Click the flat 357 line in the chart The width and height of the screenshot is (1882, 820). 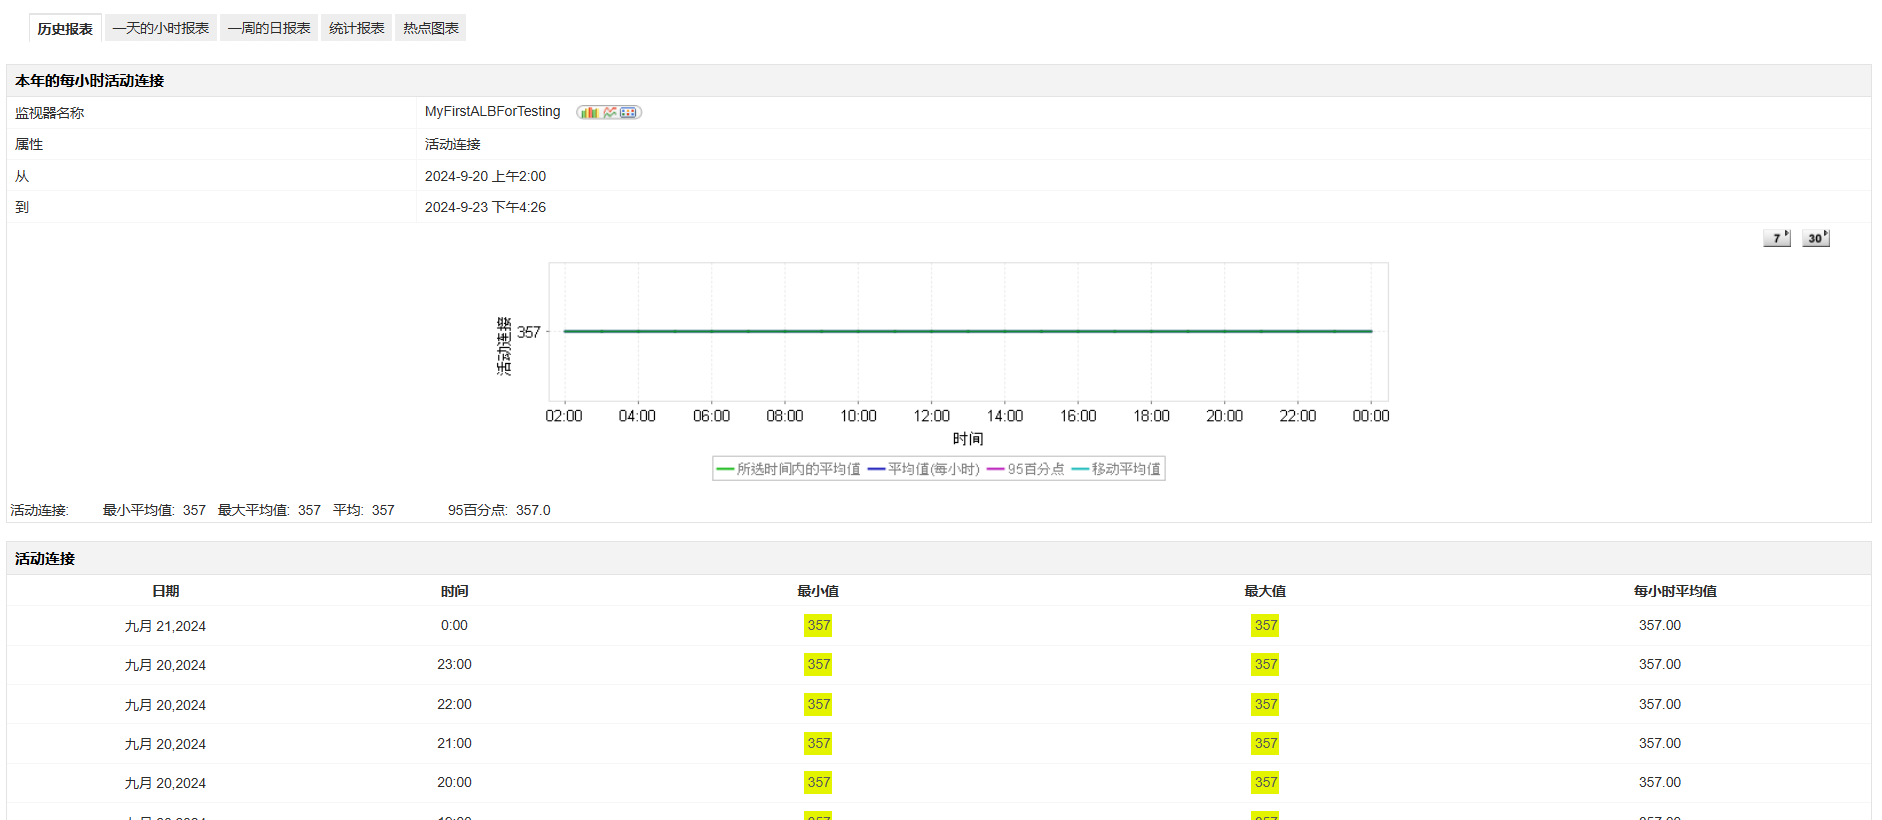tap(967, 331)
